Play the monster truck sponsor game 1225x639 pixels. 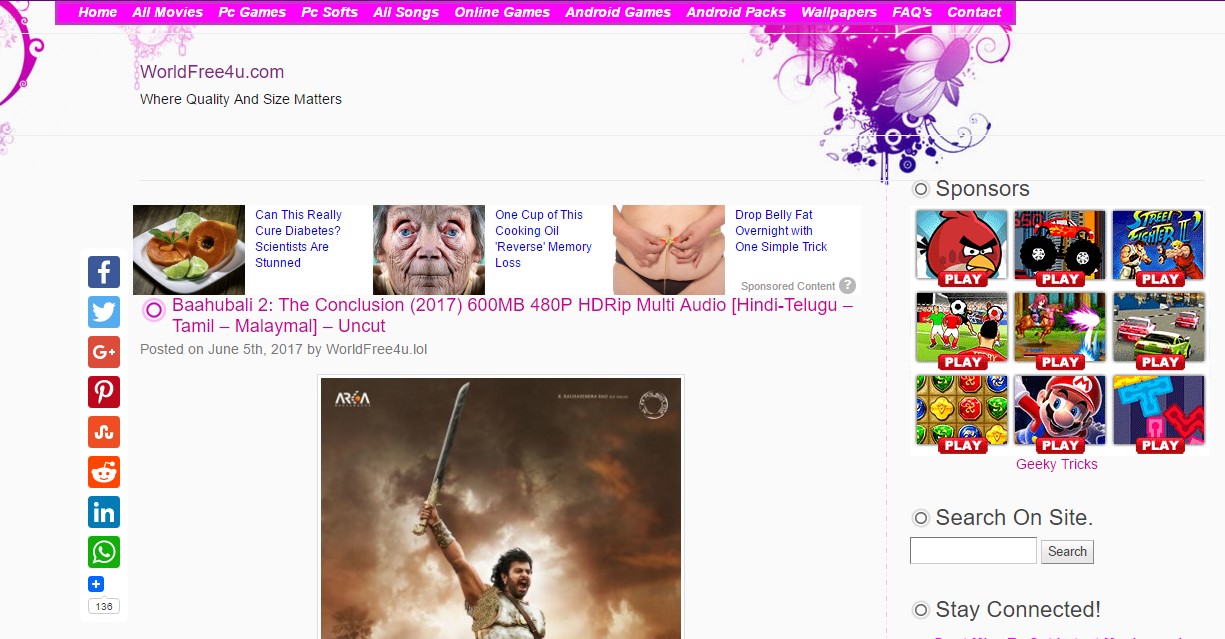click(x=1060, y=248)
